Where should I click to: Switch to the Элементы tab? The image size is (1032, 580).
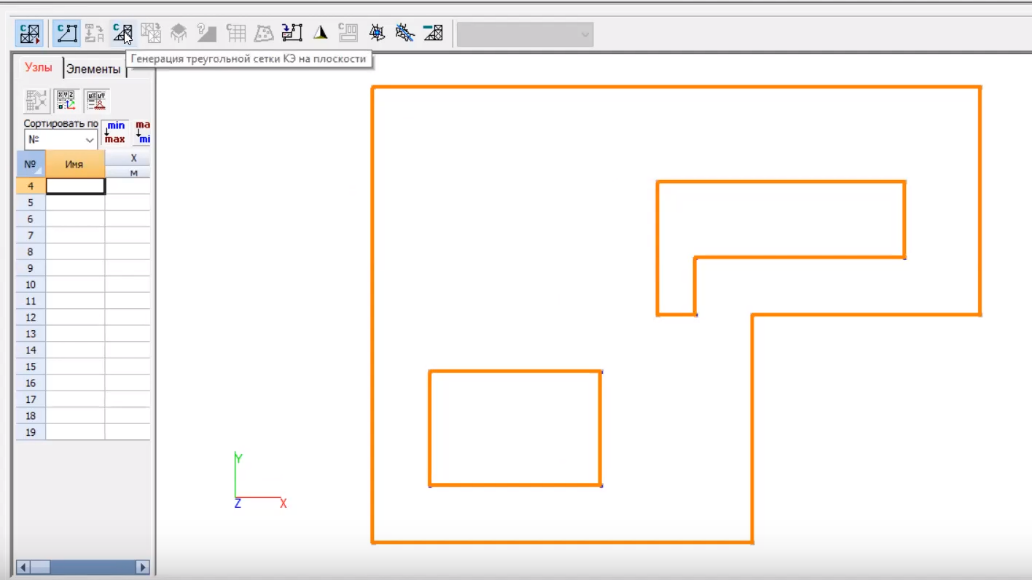(93, 69)
